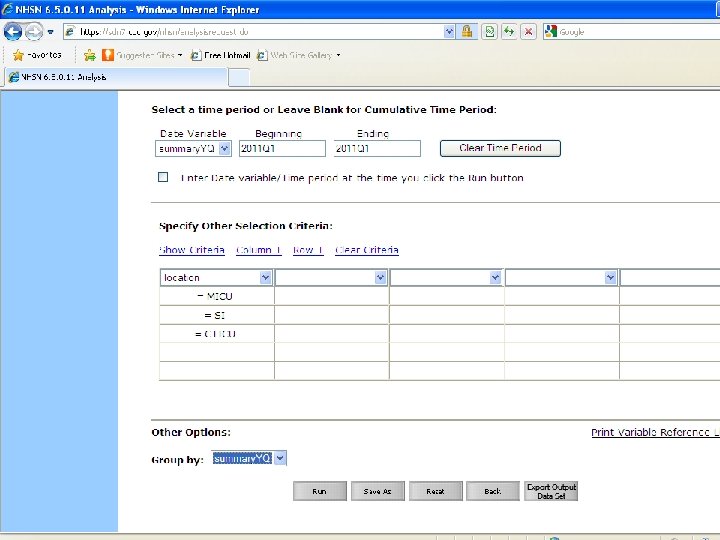This screenshot has width=720, height=540.
Task: Click the Back button at the bottom of the form
Action: click(493, 491)
